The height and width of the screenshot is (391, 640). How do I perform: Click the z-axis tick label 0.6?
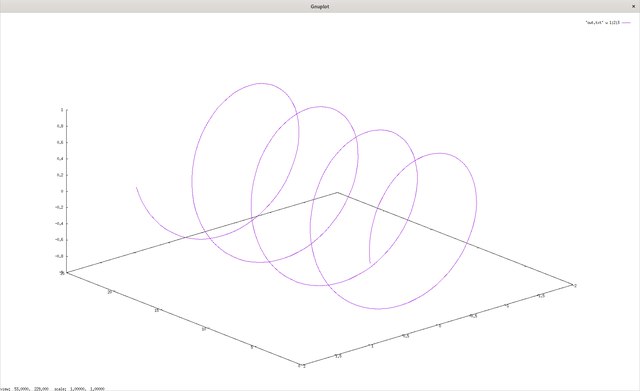click(60, 142)
